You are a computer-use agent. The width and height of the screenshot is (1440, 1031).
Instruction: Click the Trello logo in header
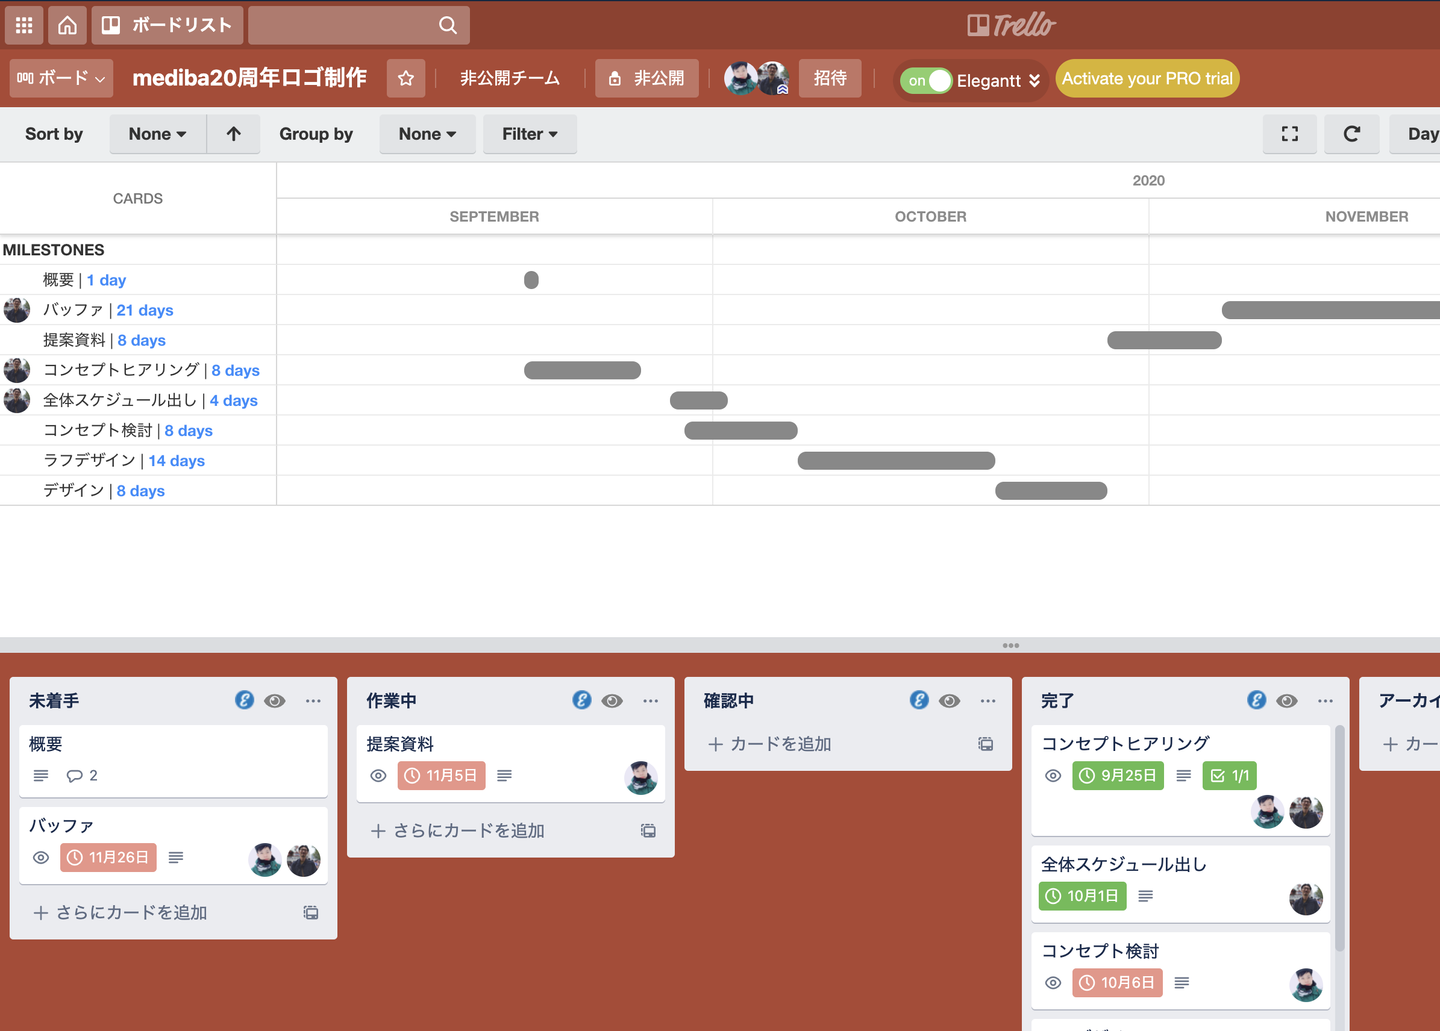[x=1011, y=25]
